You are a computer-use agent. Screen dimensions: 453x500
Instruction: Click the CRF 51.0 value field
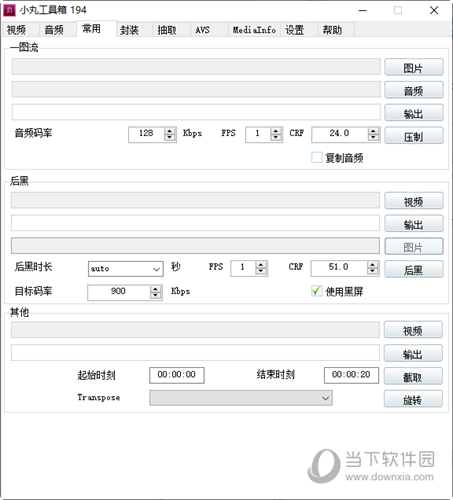point(339,268)
